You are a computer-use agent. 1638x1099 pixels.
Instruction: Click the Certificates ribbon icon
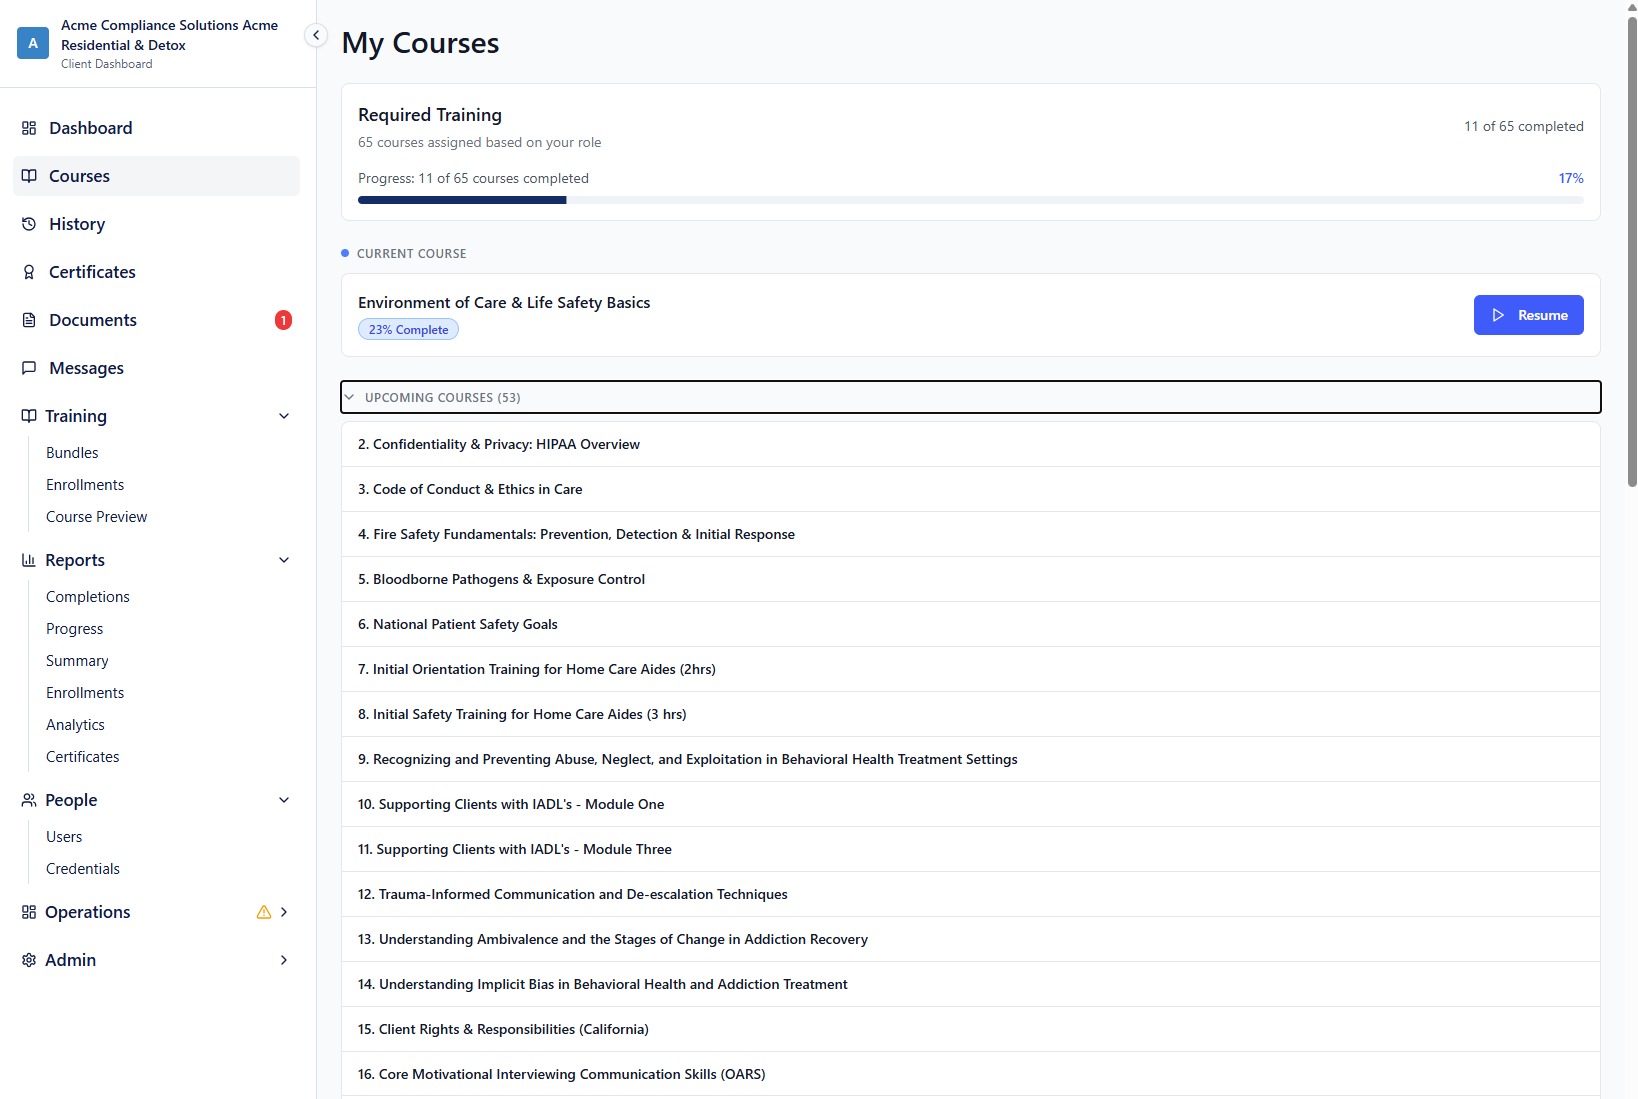pyautogui.click(x=29, y=272)
